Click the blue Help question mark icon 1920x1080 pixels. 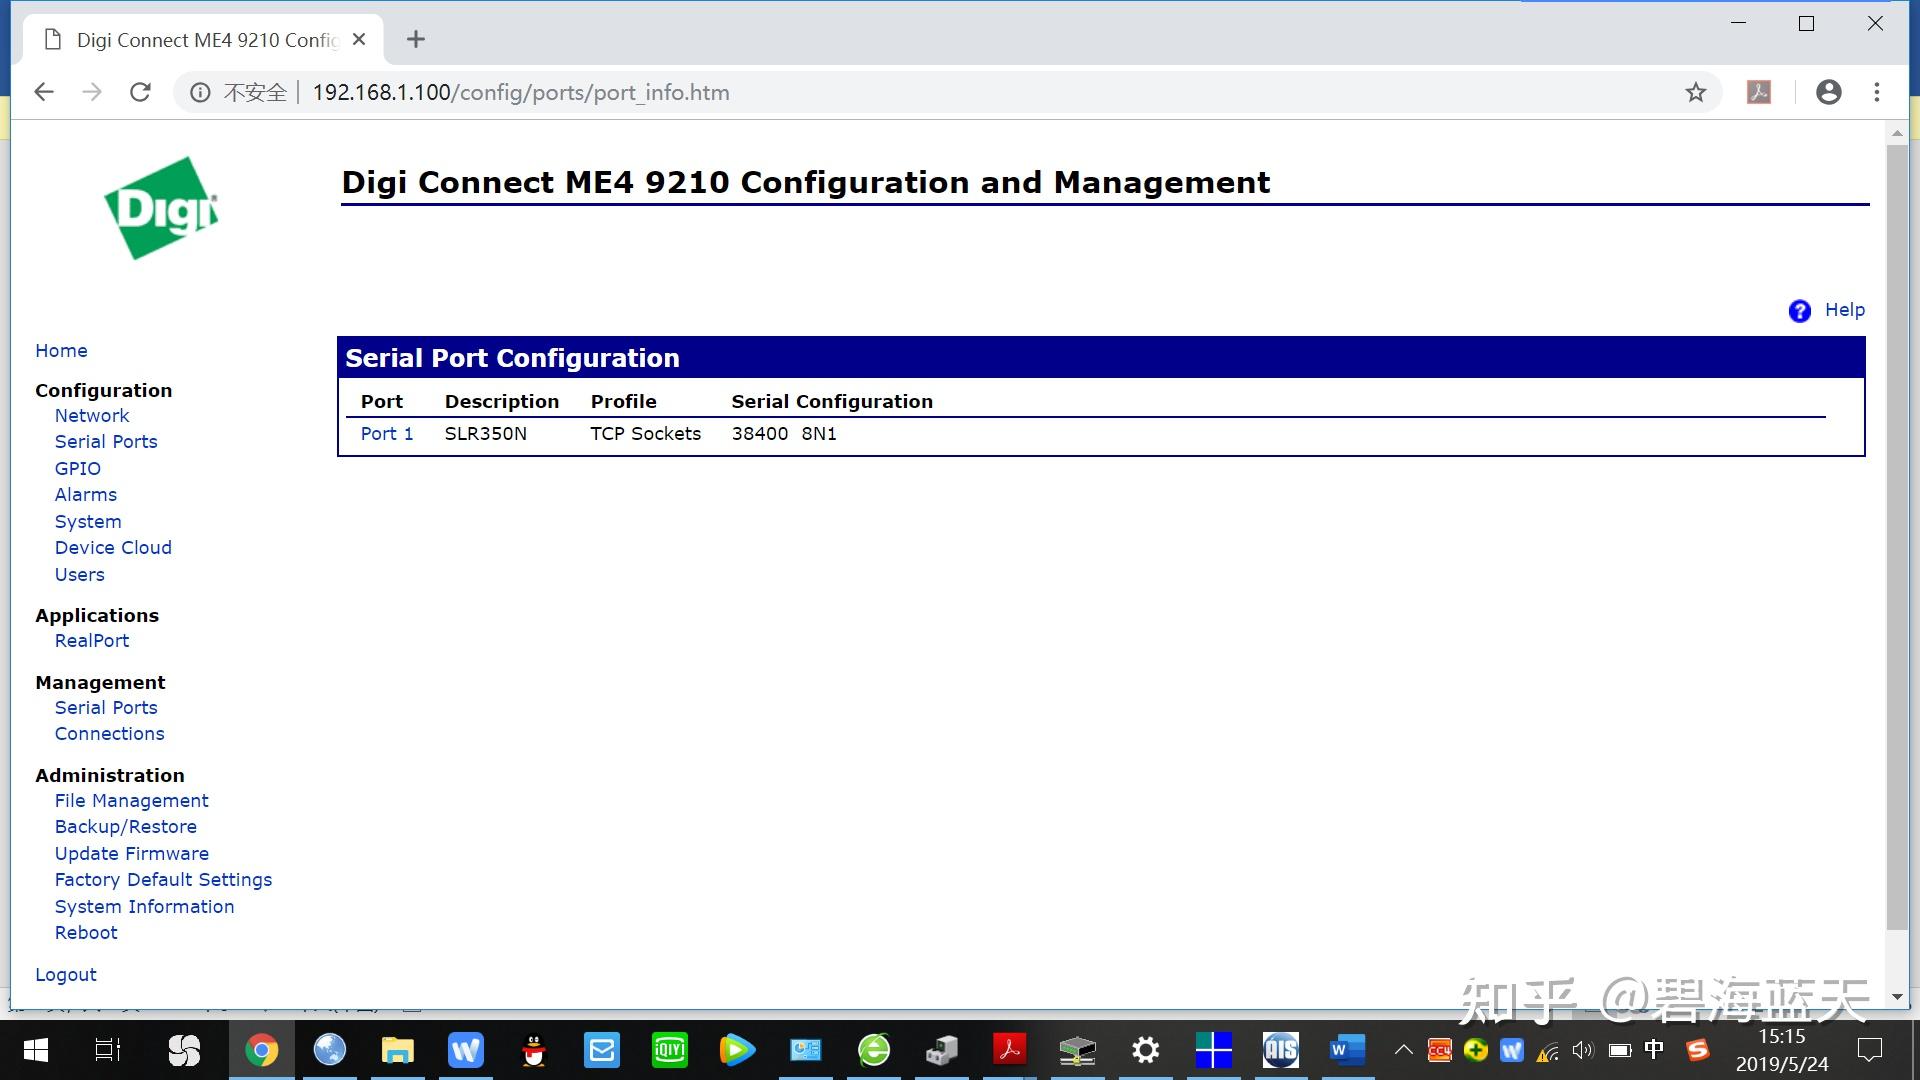coord(1799,311)
